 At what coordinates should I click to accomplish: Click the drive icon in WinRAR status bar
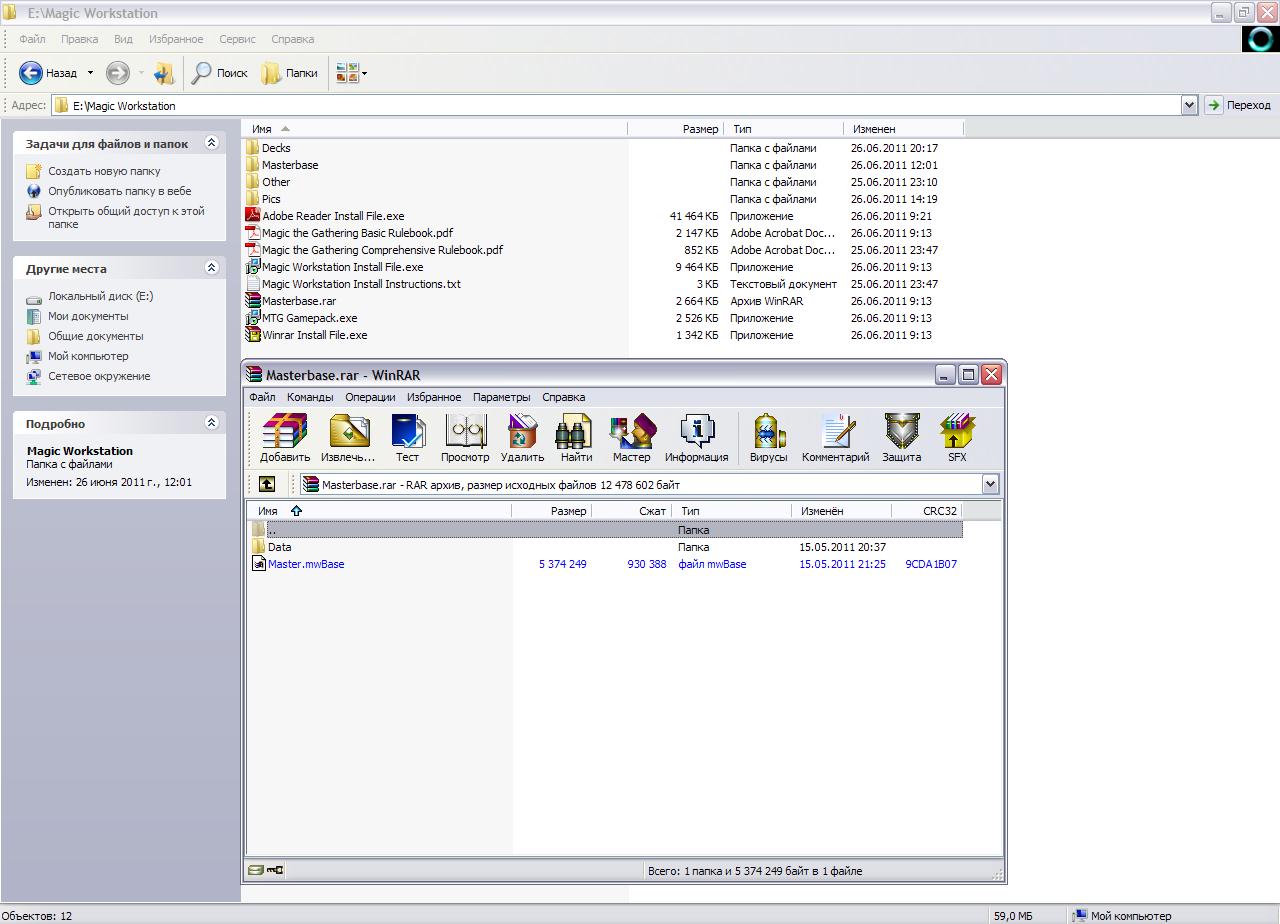point(256,870)
